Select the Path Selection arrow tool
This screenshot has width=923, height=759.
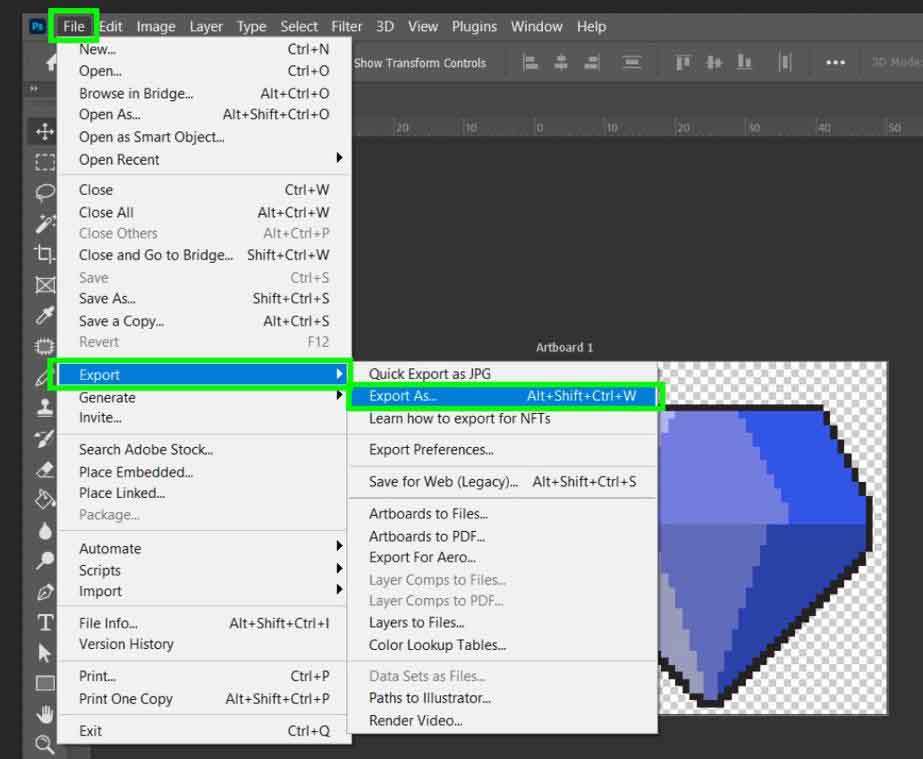45,653
